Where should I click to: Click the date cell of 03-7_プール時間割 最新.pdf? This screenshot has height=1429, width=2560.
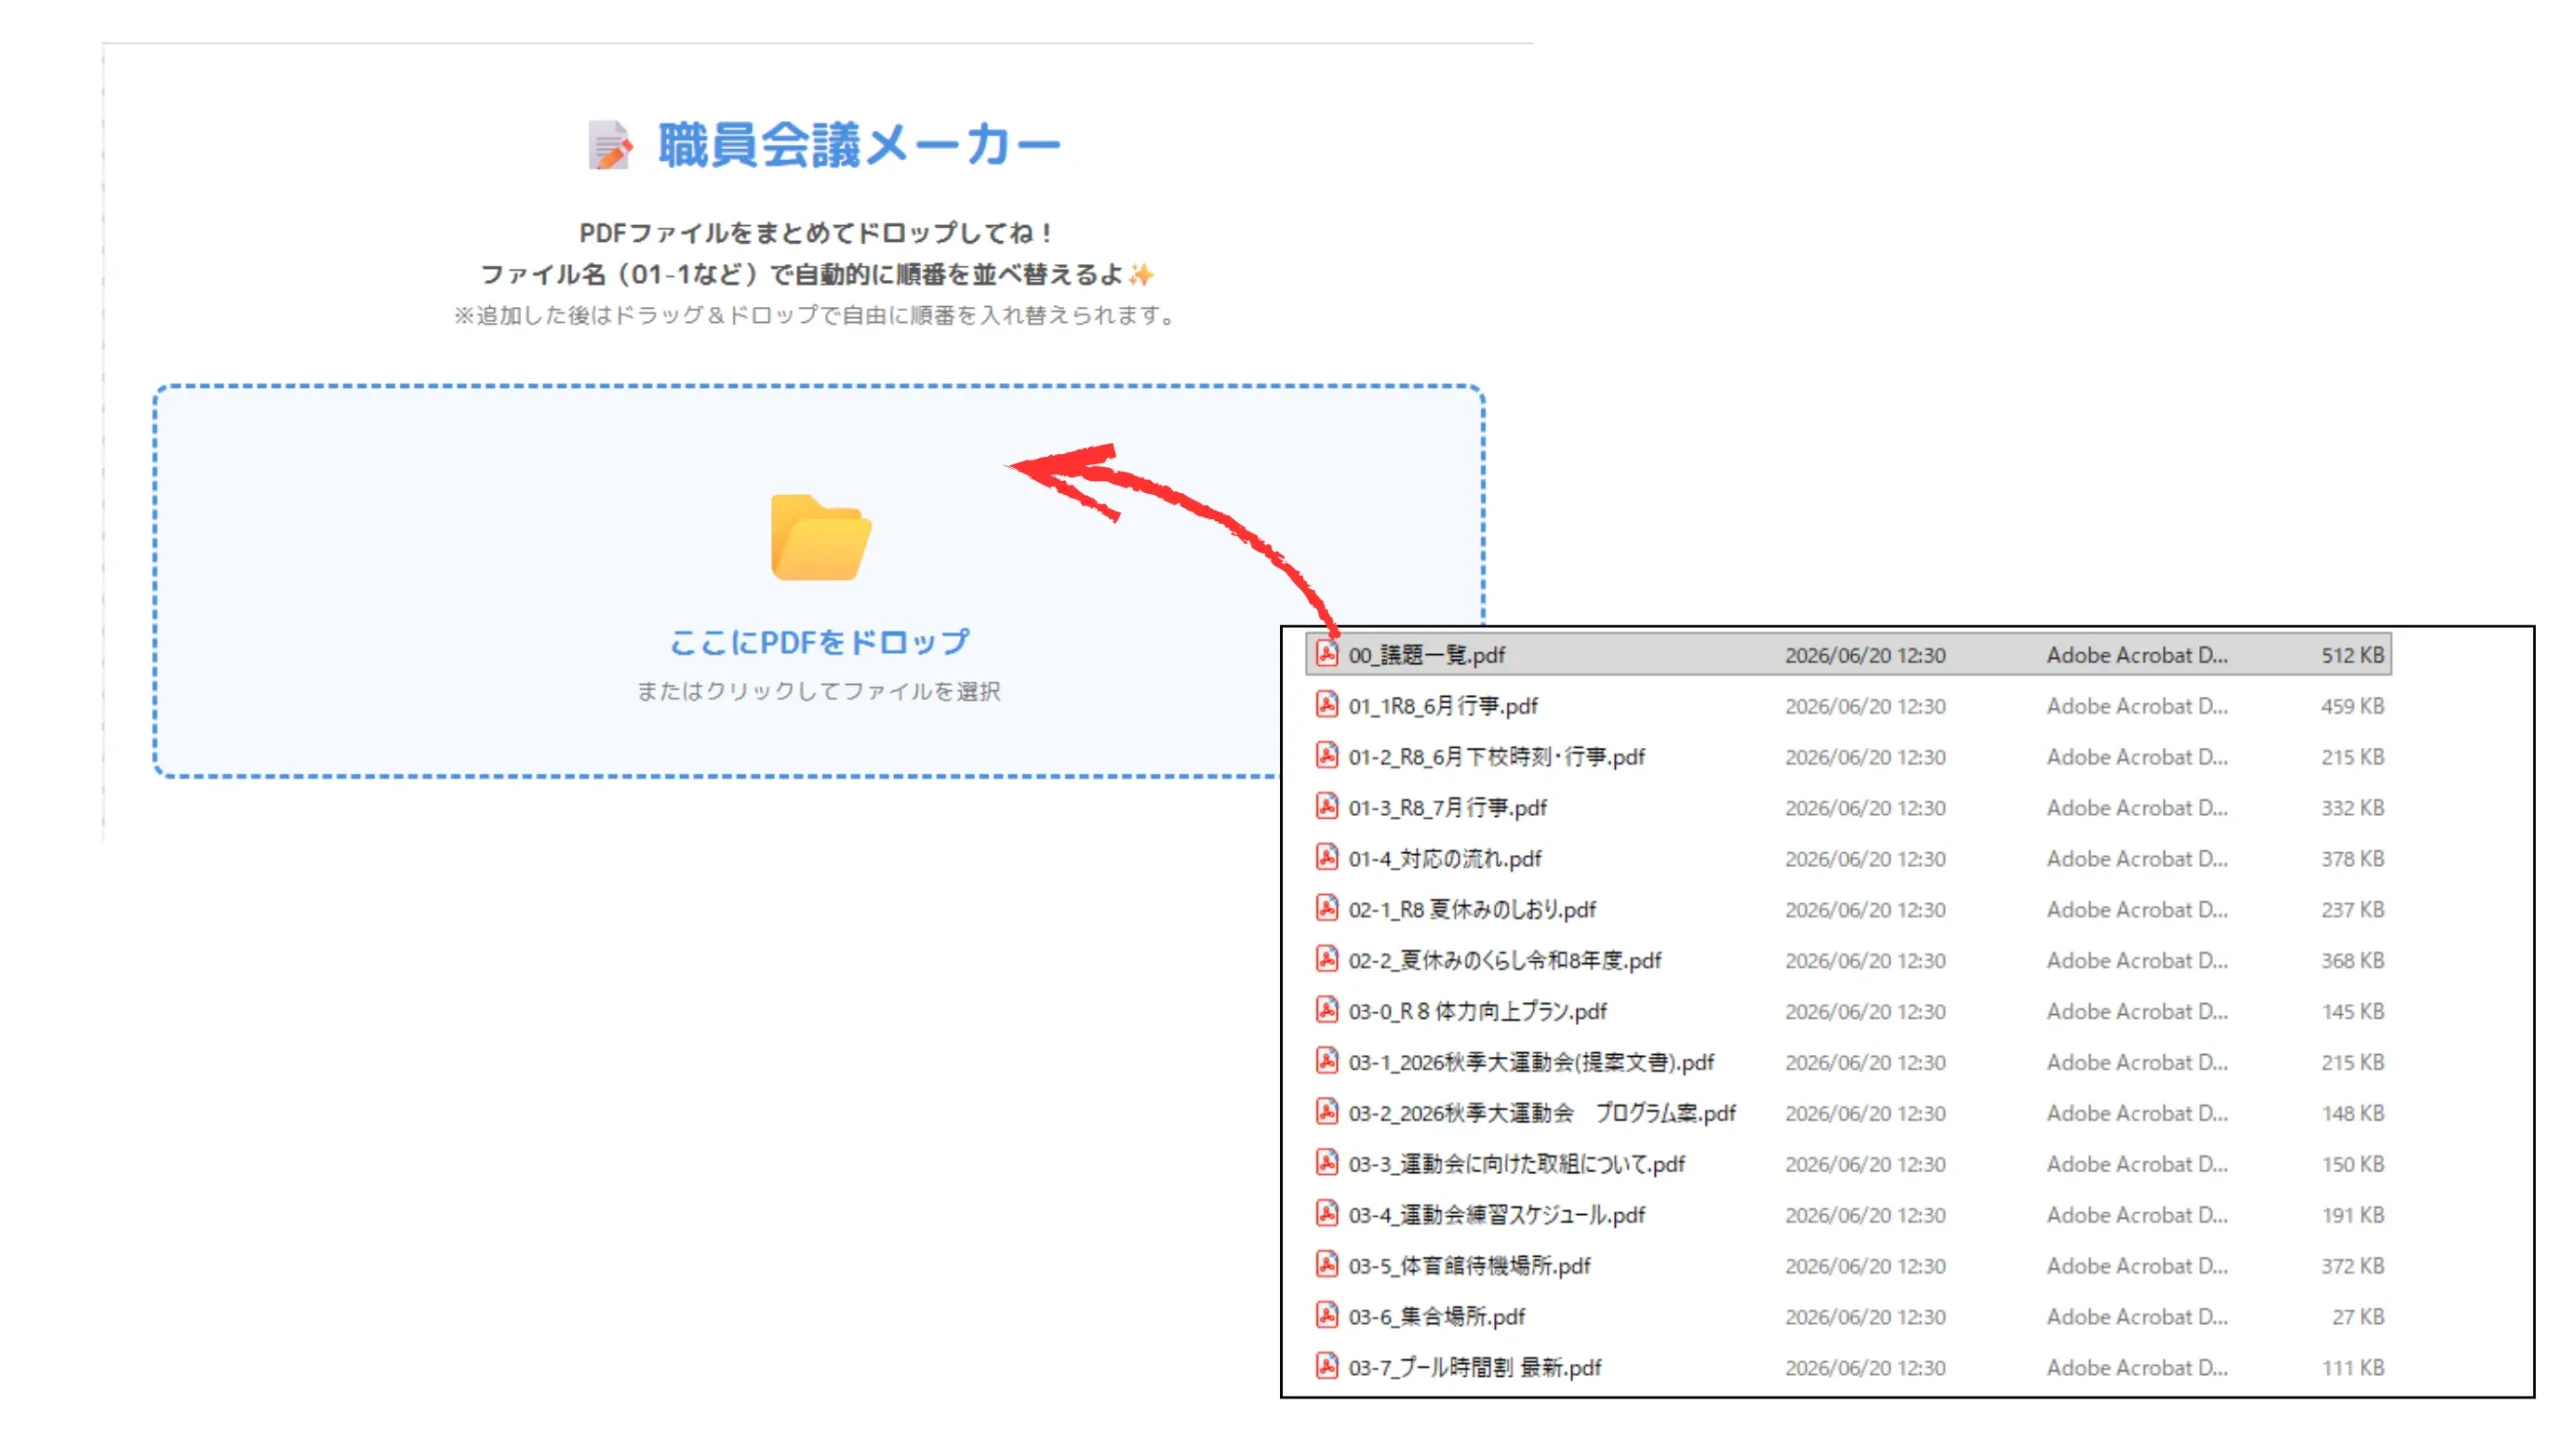point(1865,1369)
